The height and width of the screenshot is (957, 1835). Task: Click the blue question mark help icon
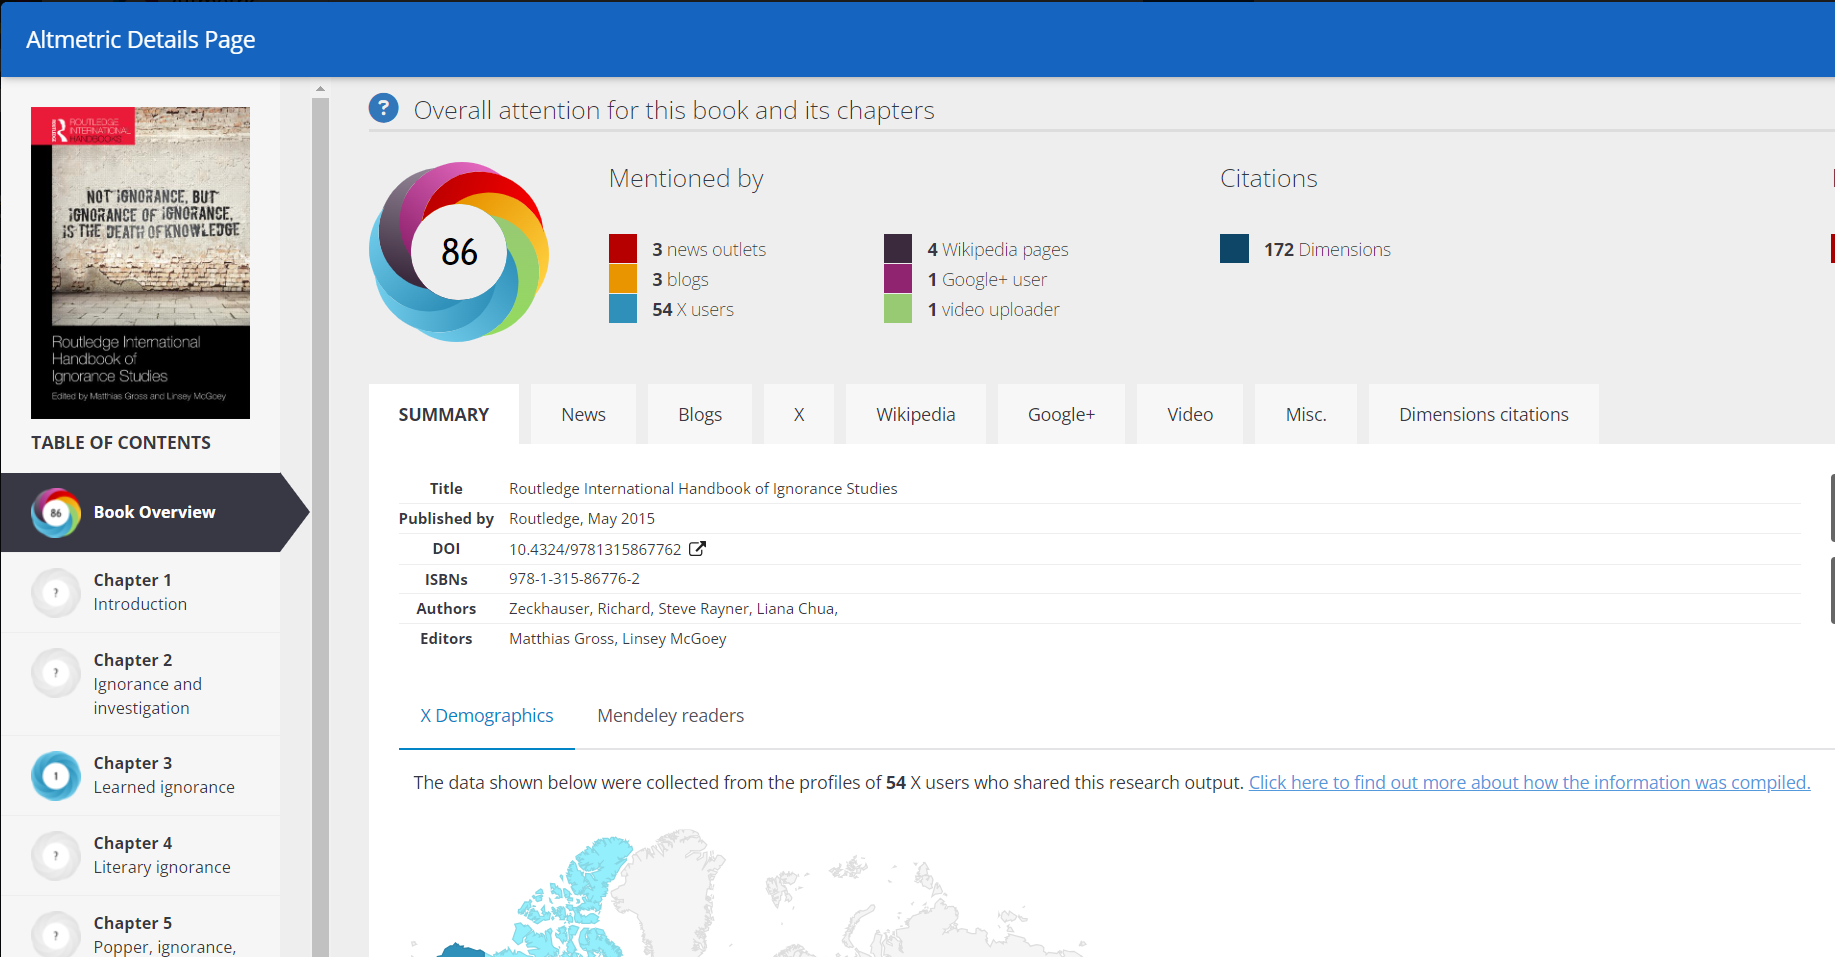(x=383, y=108)
